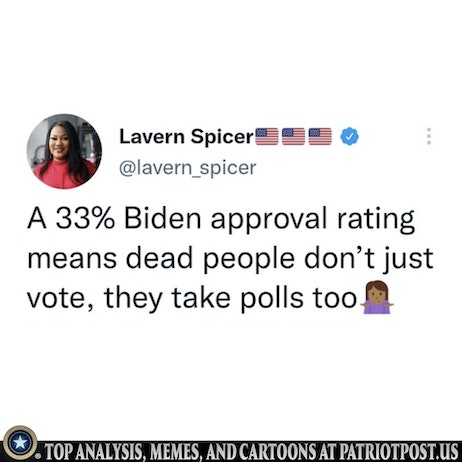462x462 pixels.
Task: Open Lavern Spicer's profile picture
Action: [x=64, y=151]
